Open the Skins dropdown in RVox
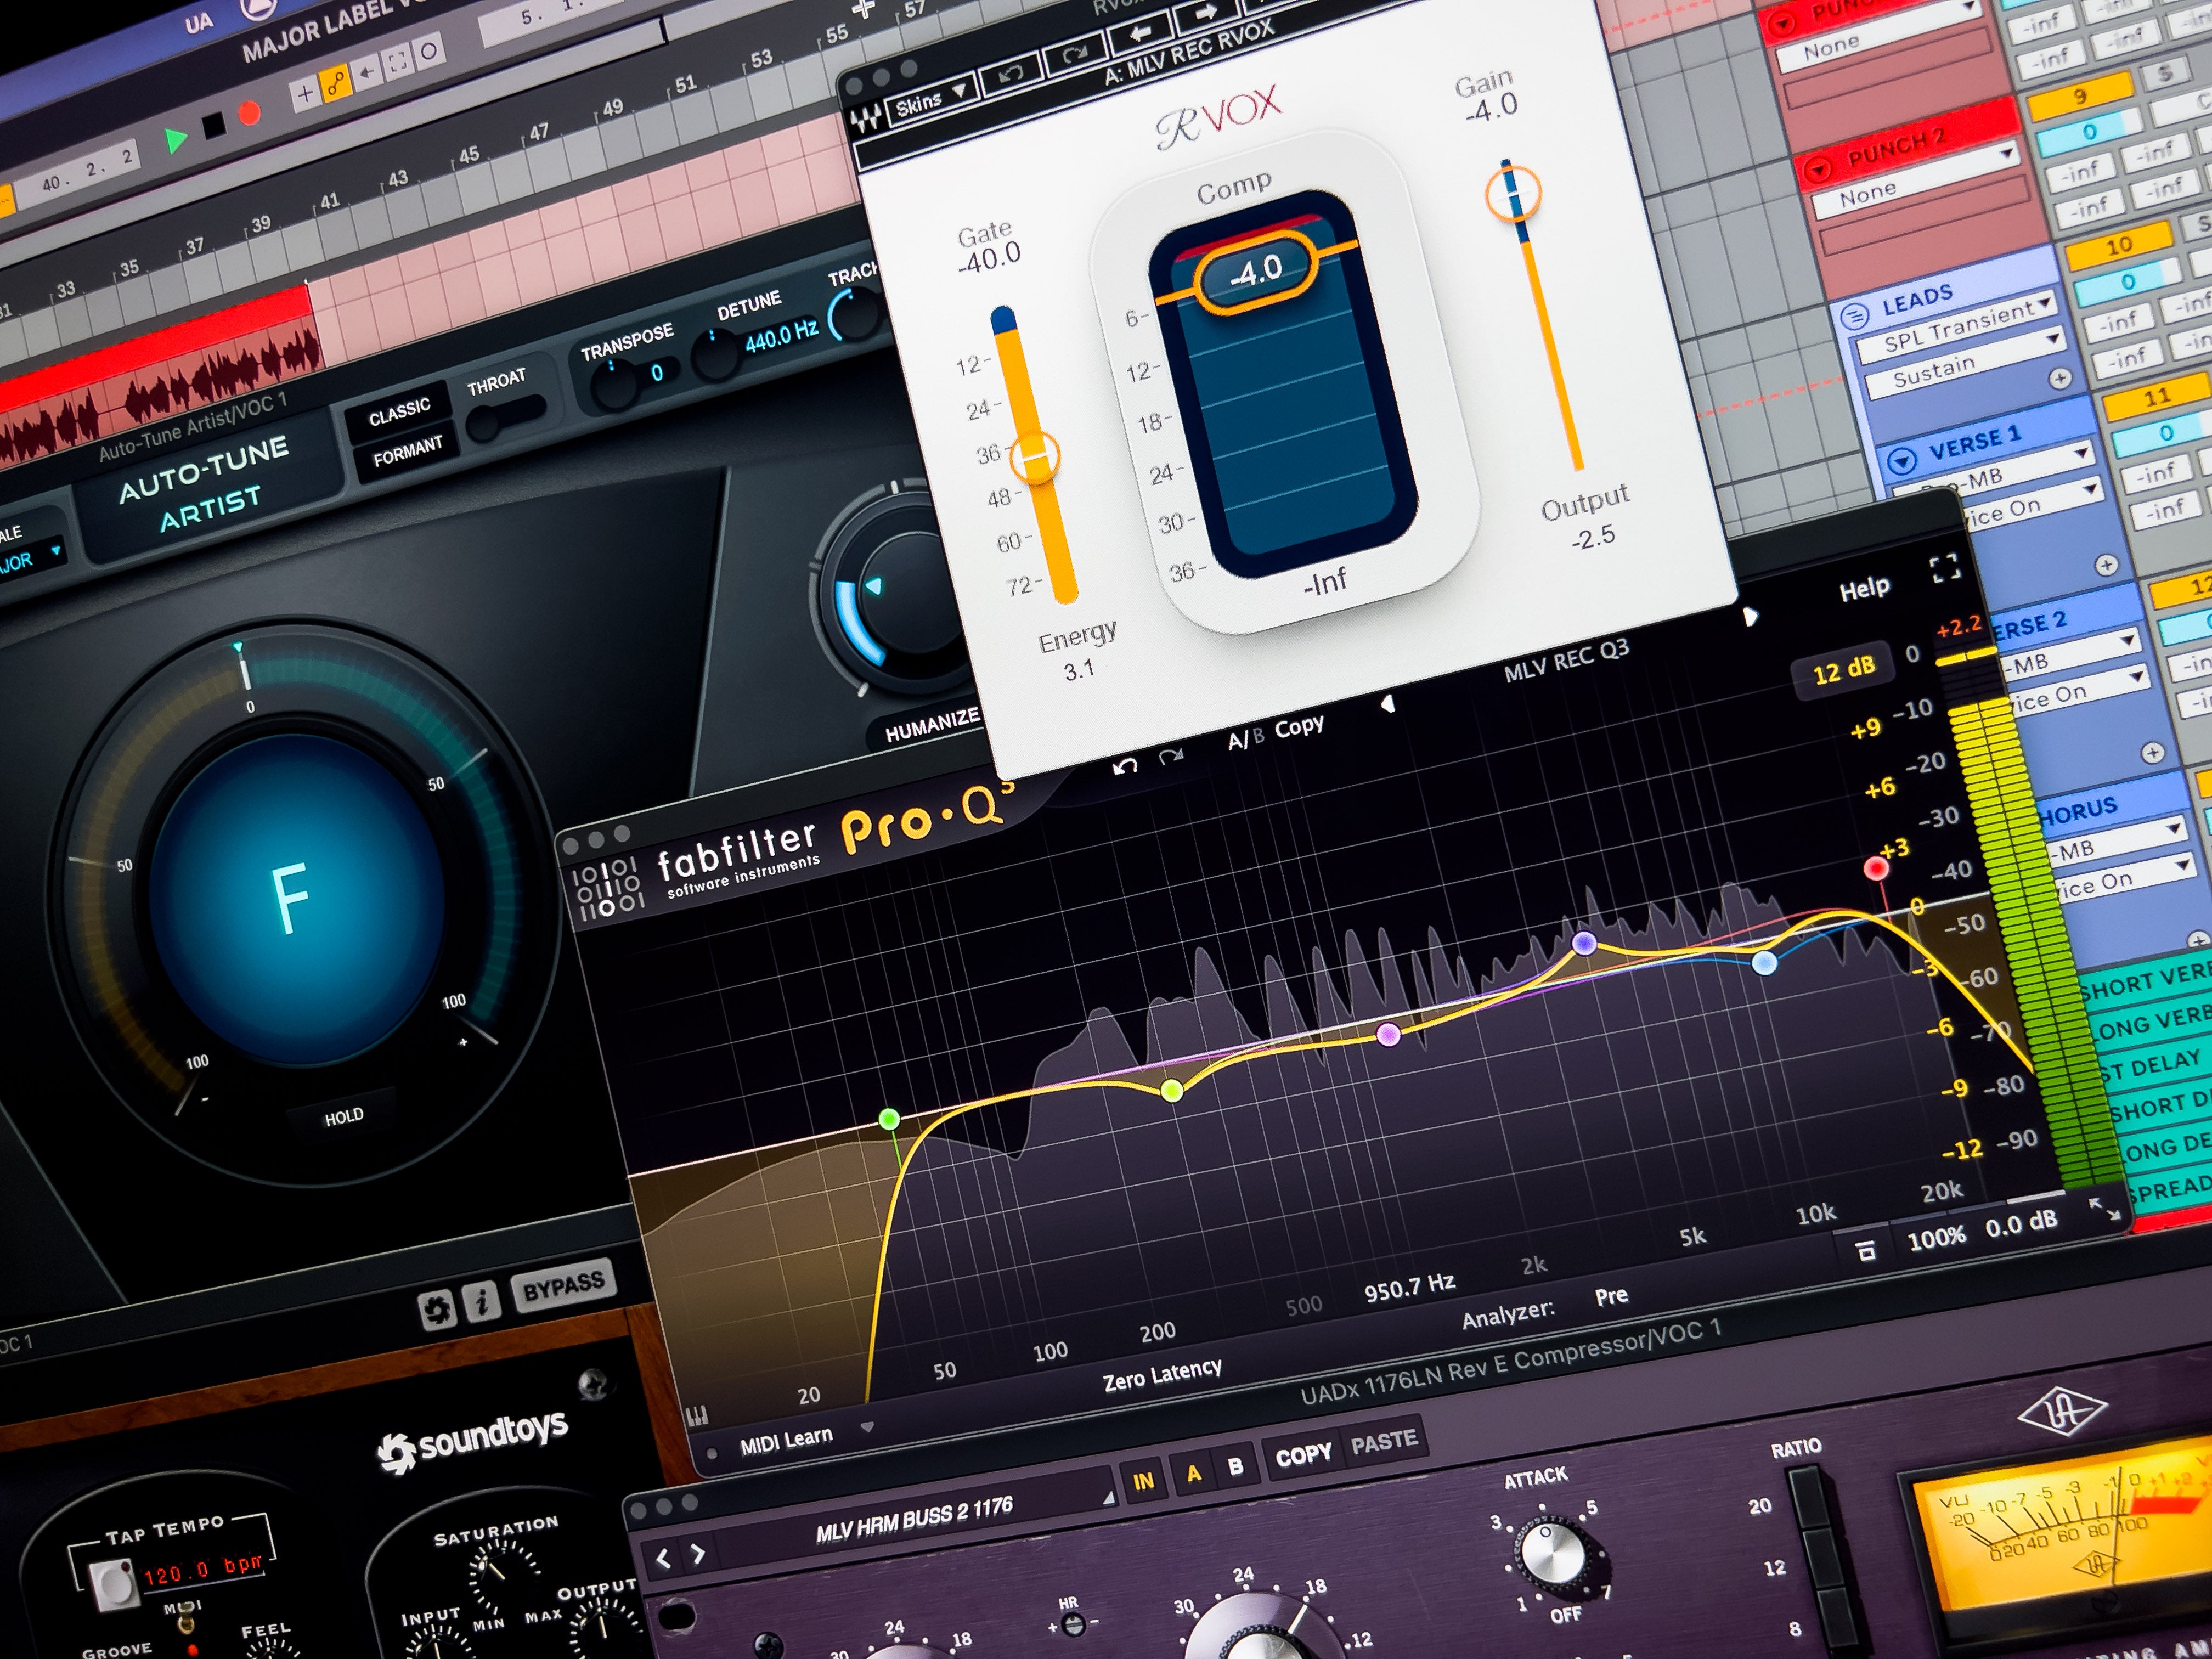The height and width of the screenshot is (1659, 2212). (930, 101)
